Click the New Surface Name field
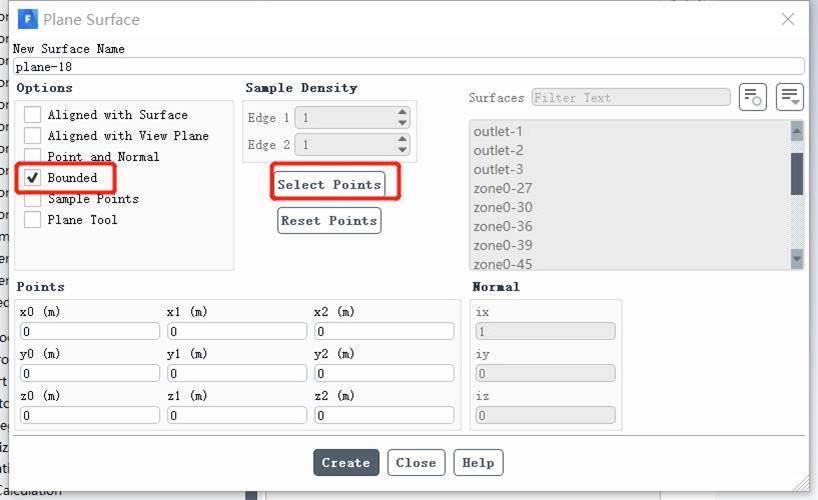Screen dimensions: 818x500 pyautogui.click(x=409, y=67)
